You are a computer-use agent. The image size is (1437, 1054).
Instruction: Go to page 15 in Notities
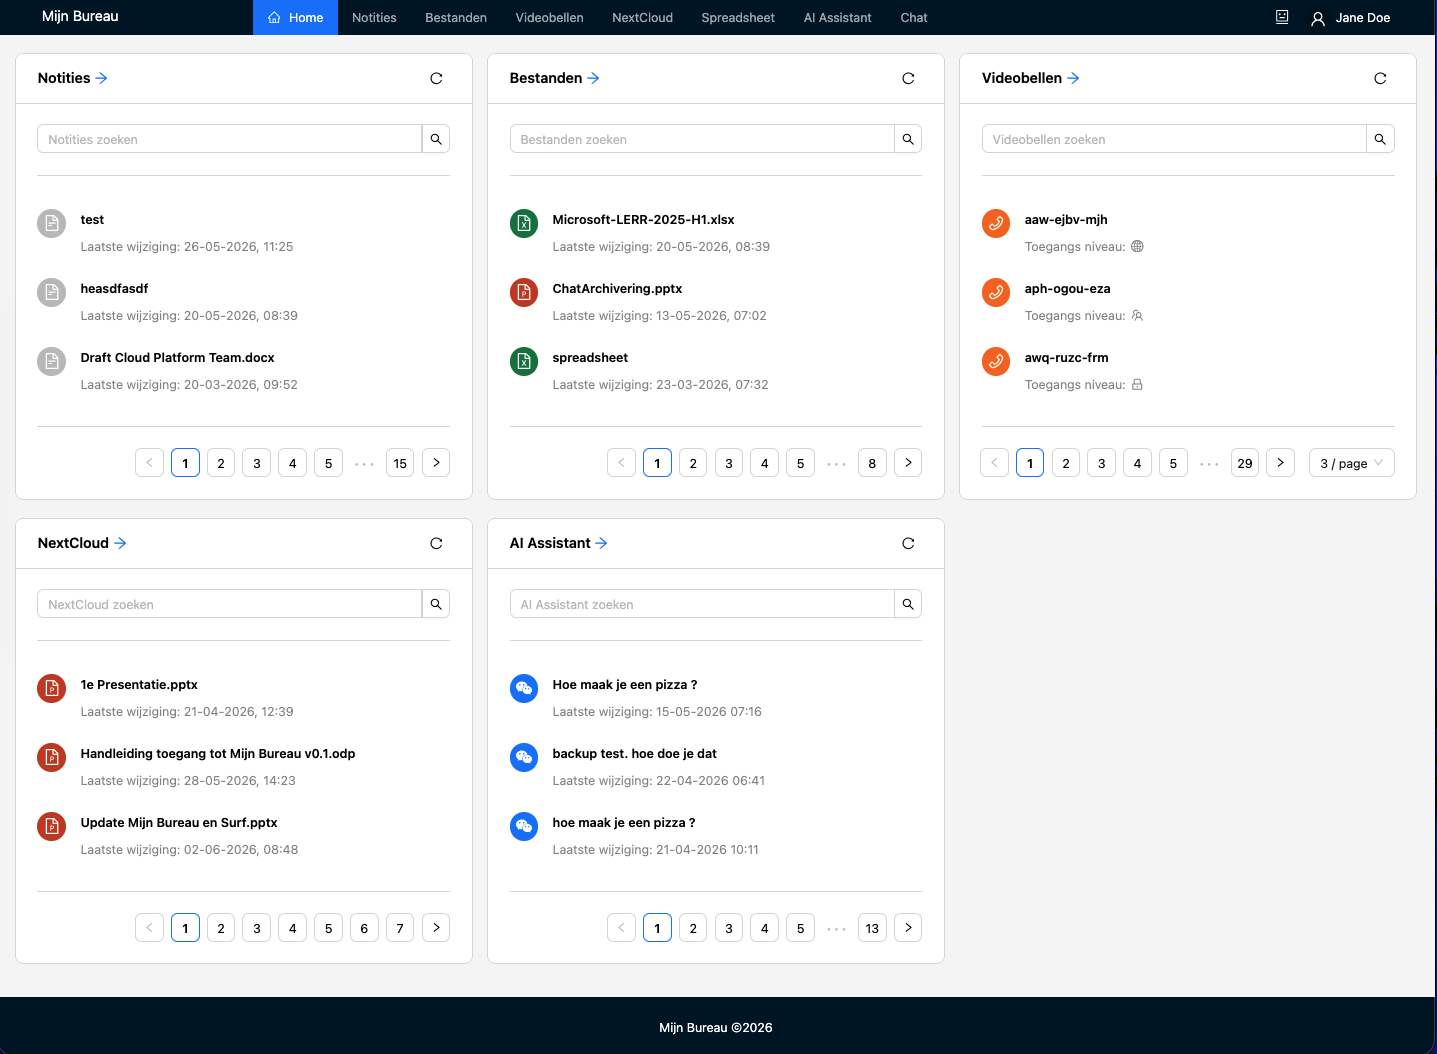400,463
